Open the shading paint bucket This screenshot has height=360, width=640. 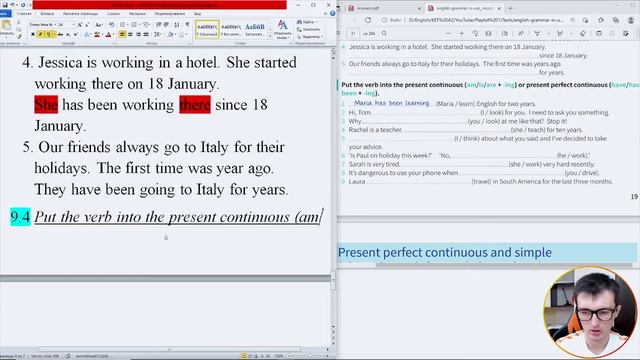(x=170, y=34)
